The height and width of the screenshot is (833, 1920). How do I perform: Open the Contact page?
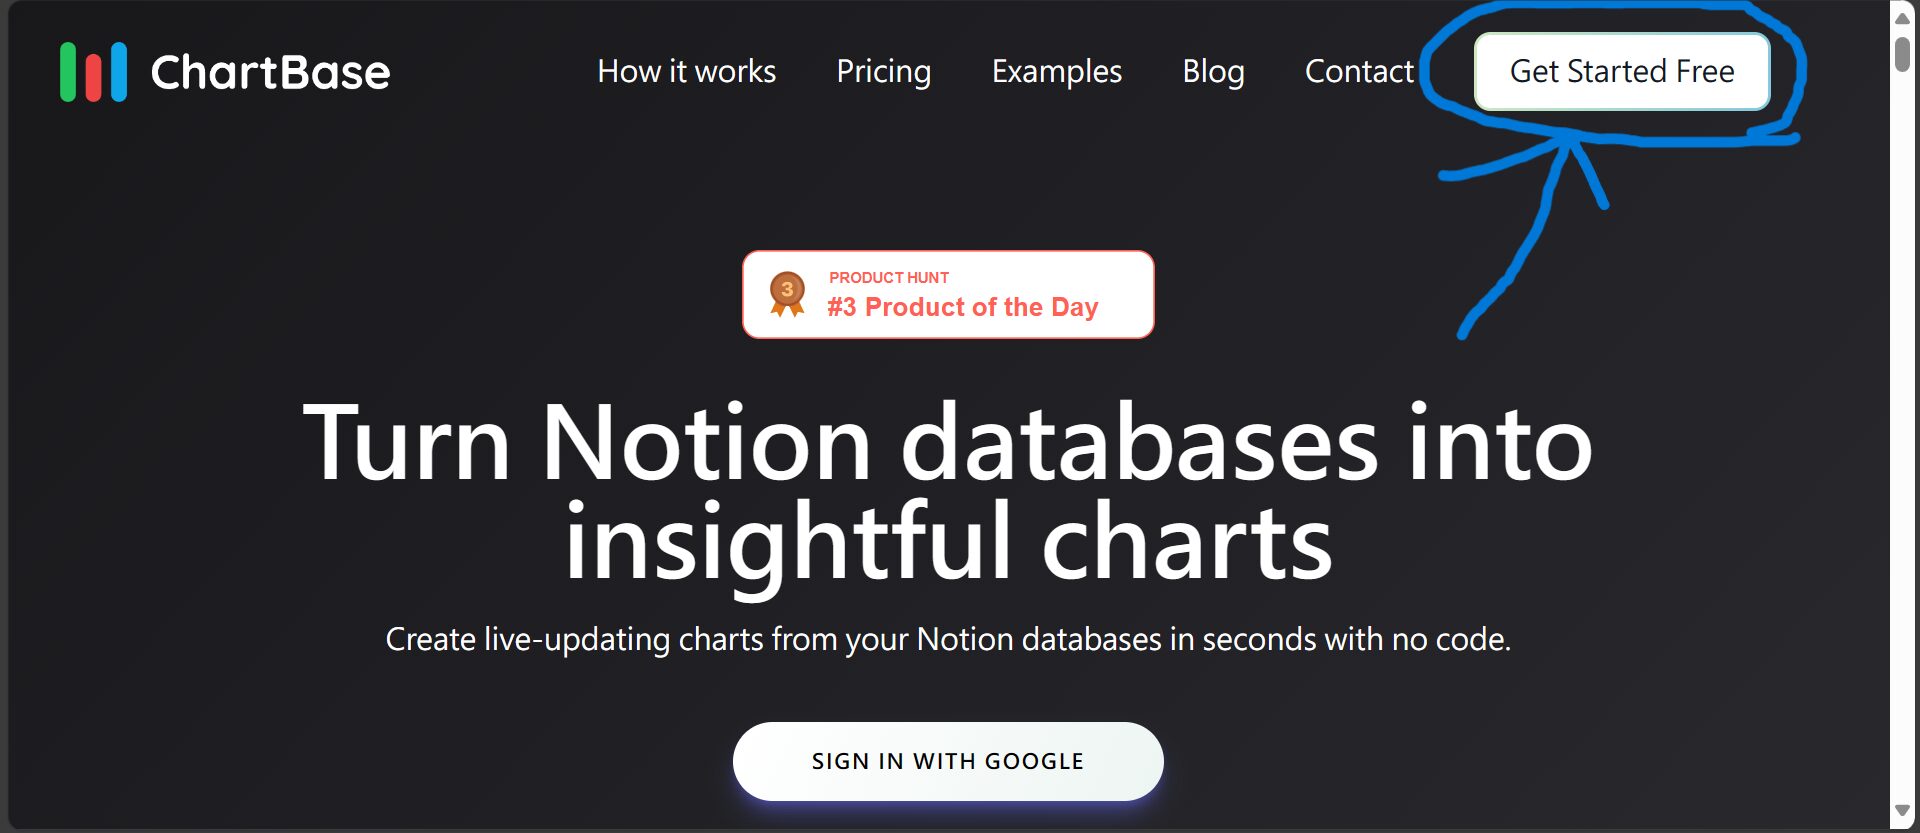1359,71
